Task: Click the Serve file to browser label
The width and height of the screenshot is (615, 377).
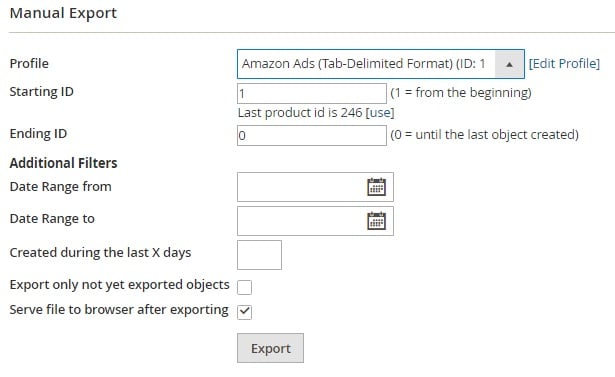Action: coord(119,310)
